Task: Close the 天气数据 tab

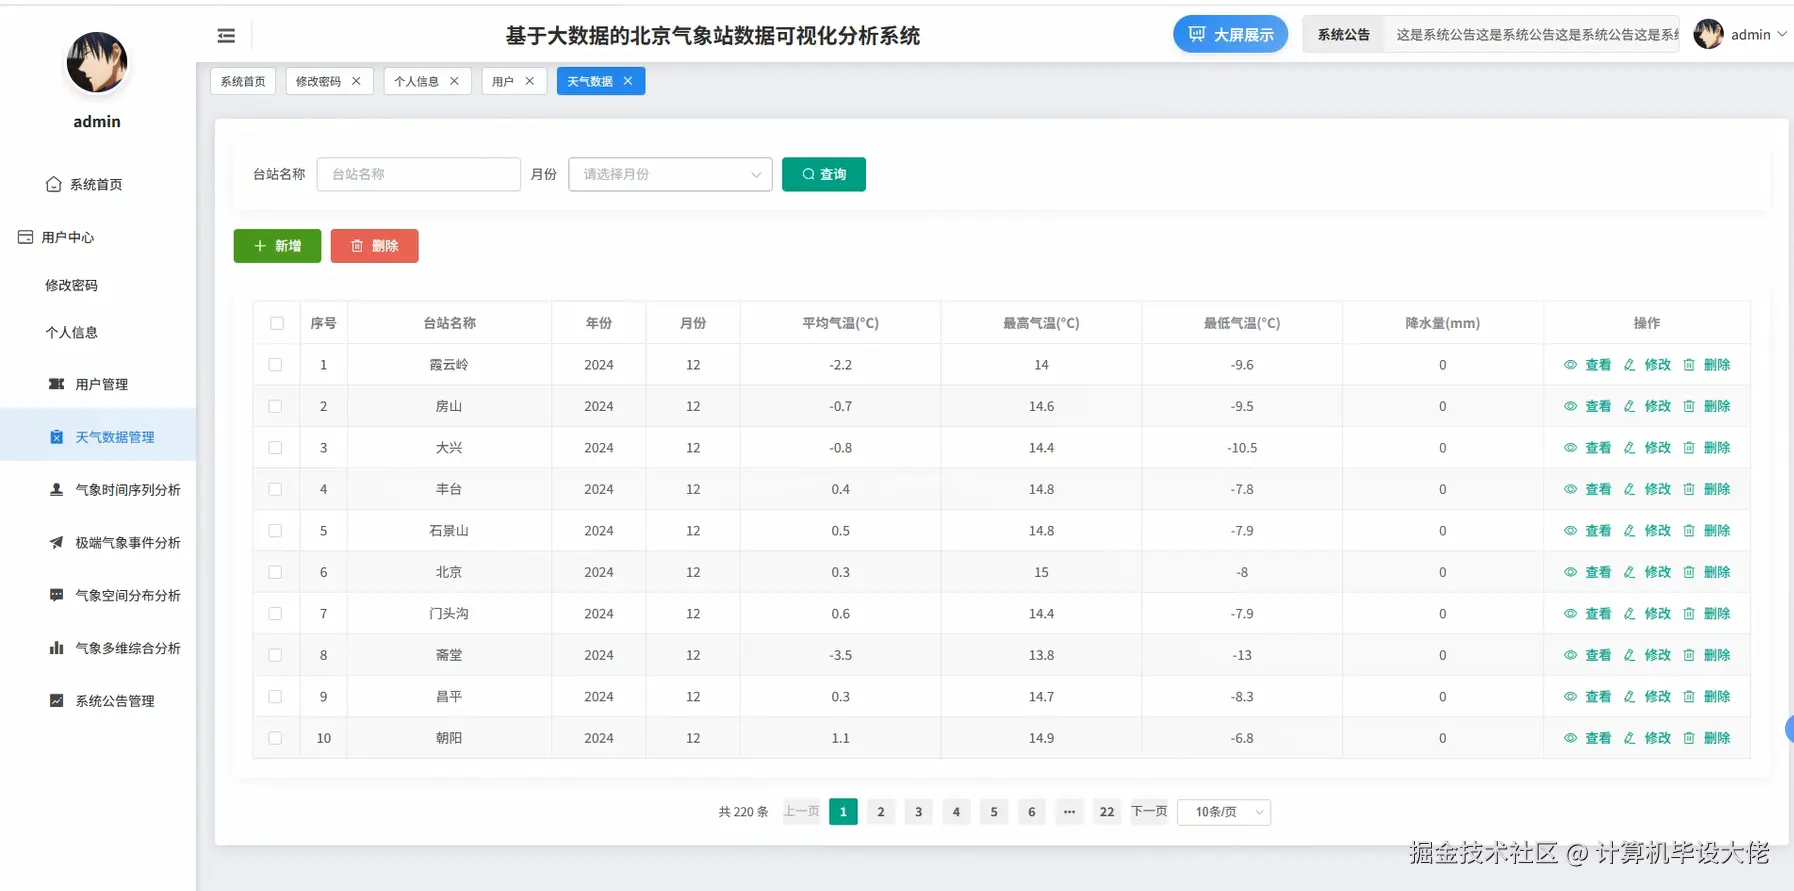Action: pos(628,81)
